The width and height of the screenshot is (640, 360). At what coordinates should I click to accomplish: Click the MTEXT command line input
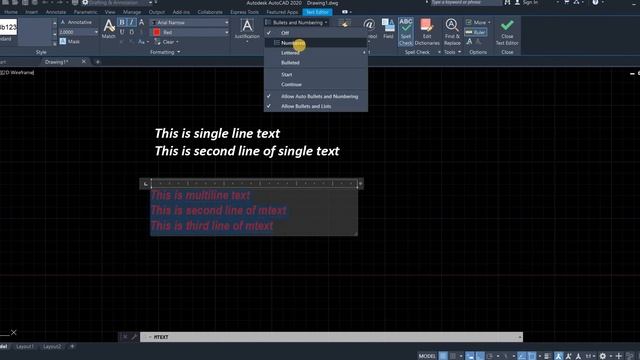coord(331,337)
